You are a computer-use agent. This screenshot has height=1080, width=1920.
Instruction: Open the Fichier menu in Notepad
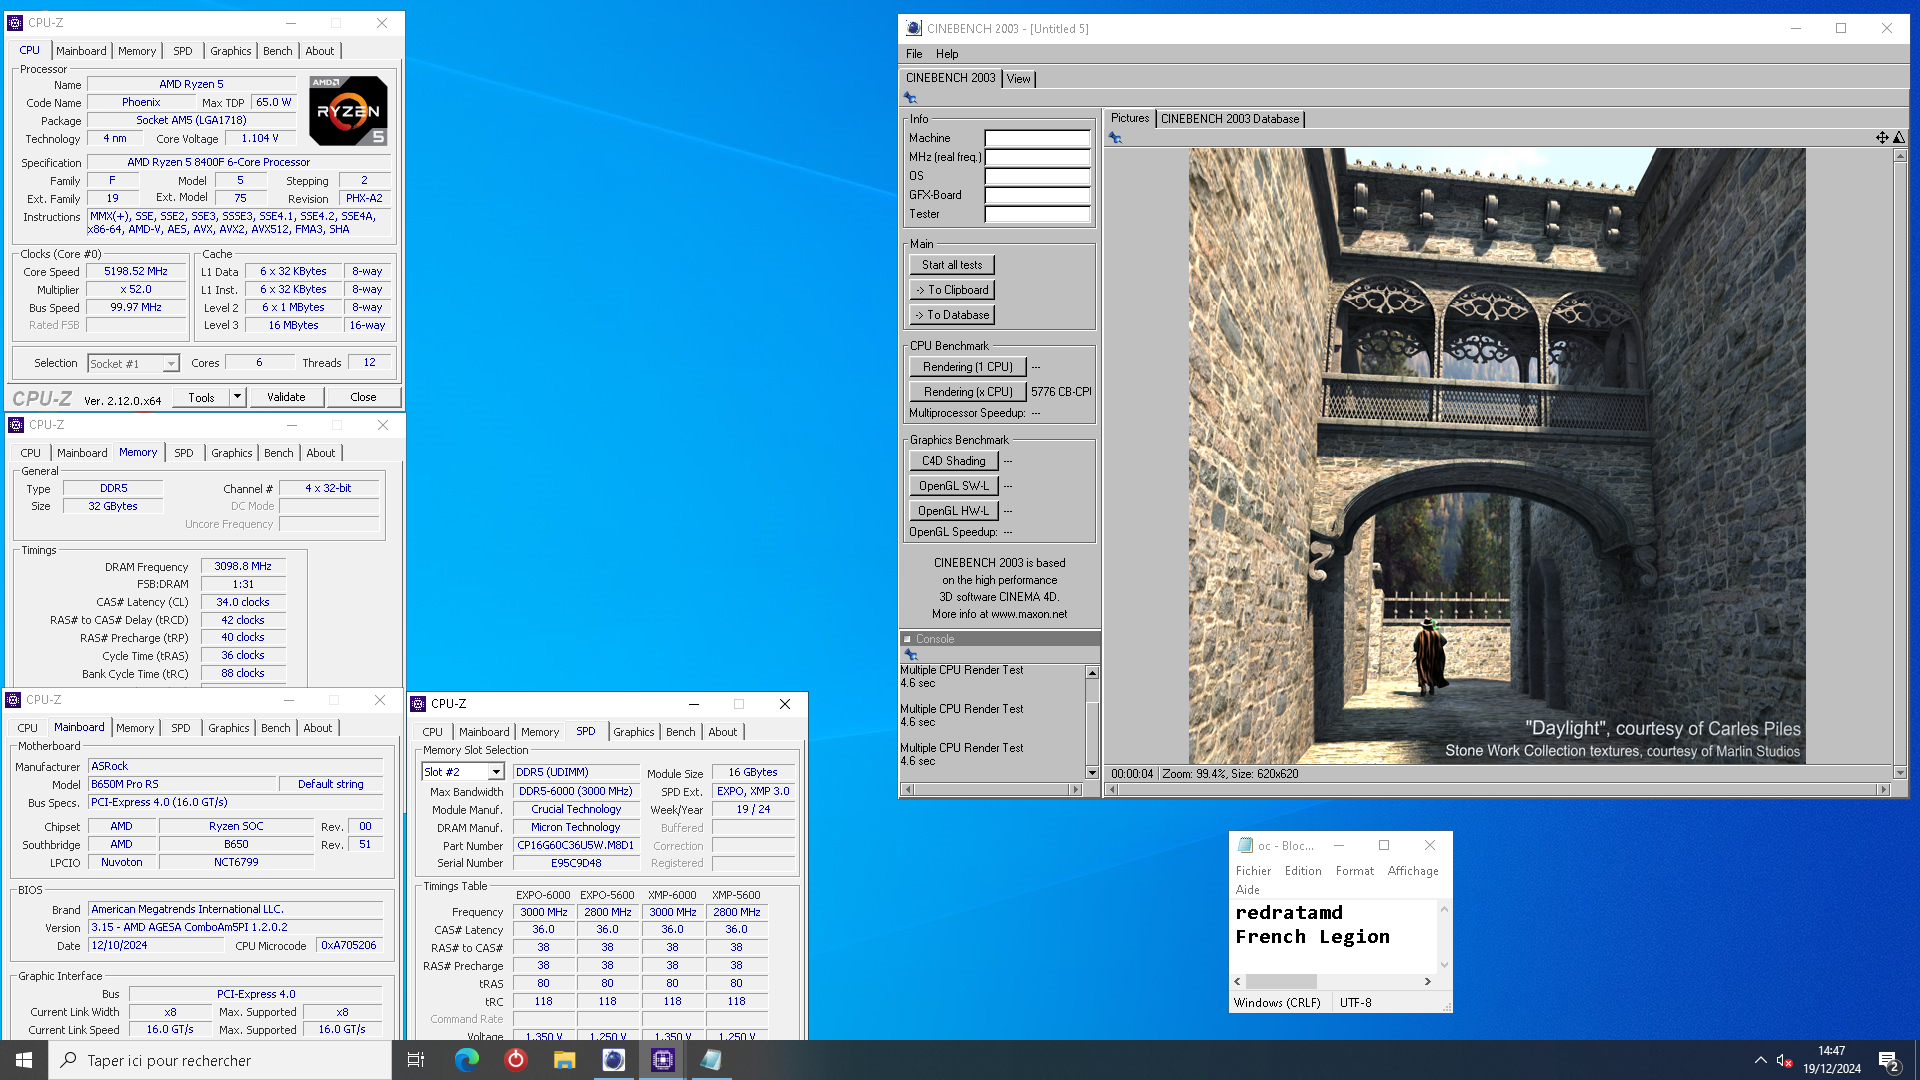(x=1253, y=871)
